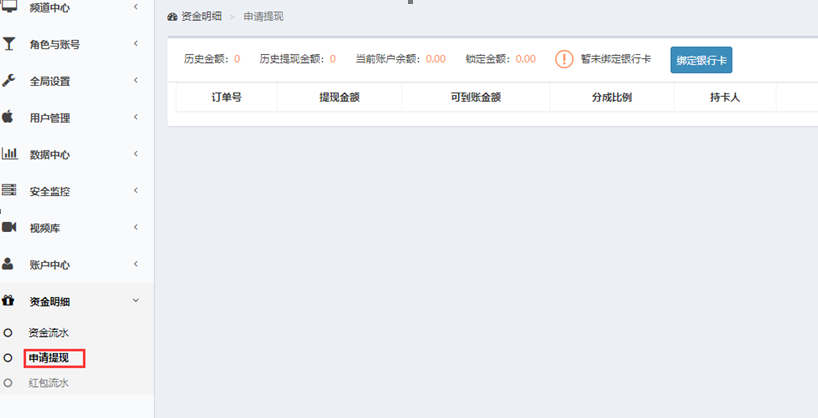Click 申请提现 in the breadcrumb

tap(263, 17)
